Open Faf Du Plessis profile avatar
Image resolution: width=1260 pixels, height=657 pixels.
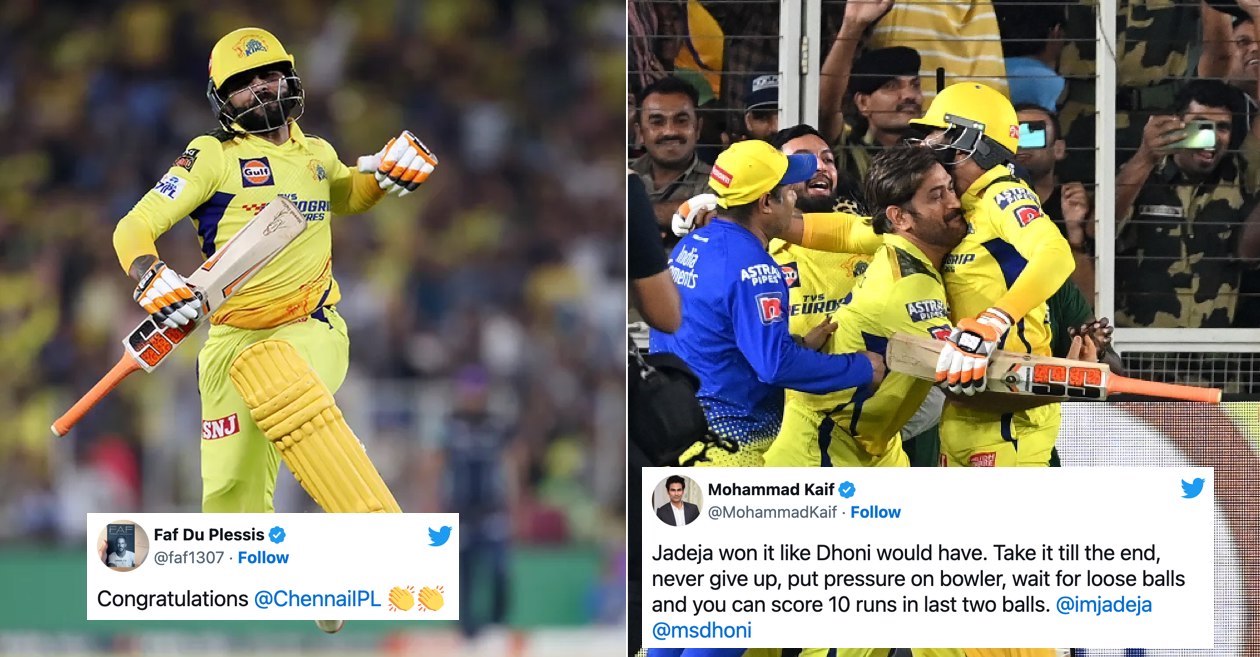[123, 545]
